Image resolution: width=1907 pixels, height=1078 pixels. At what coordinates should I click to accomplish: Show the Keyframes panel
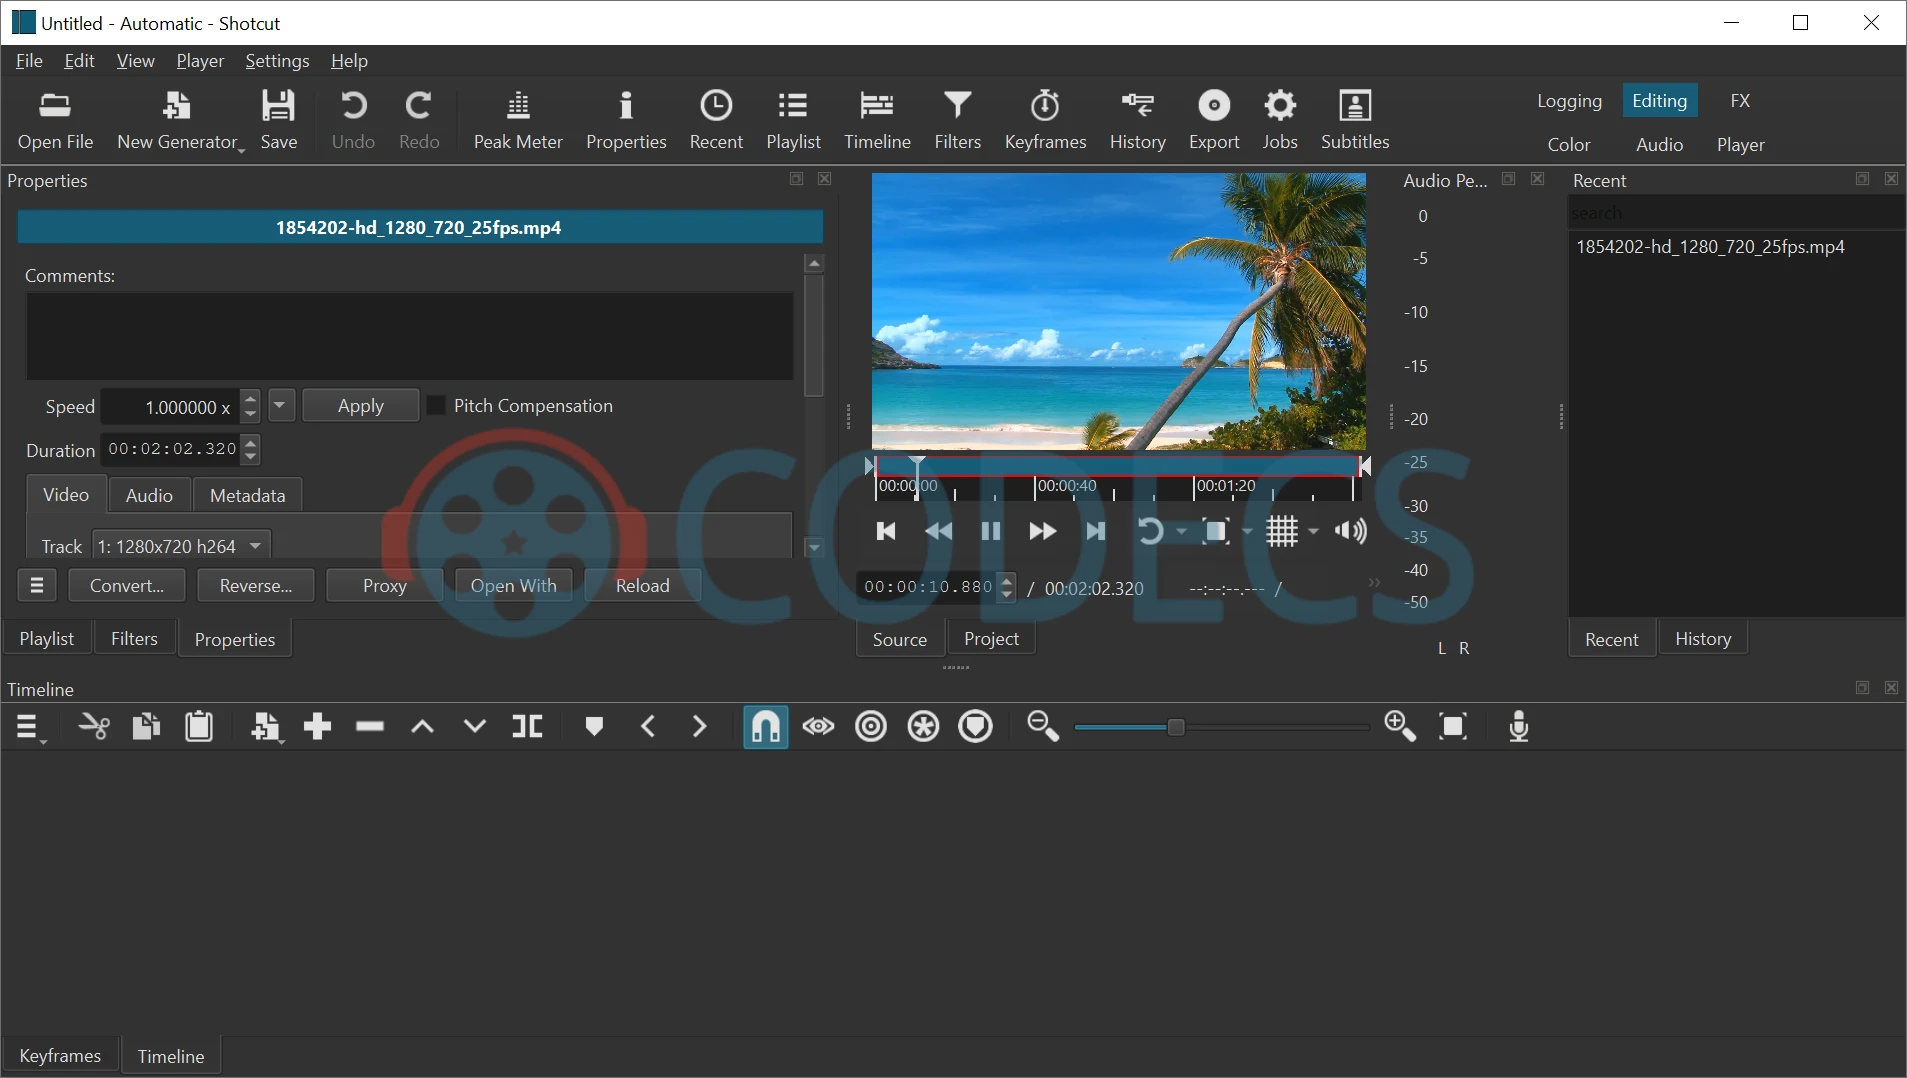[1043, 120]
